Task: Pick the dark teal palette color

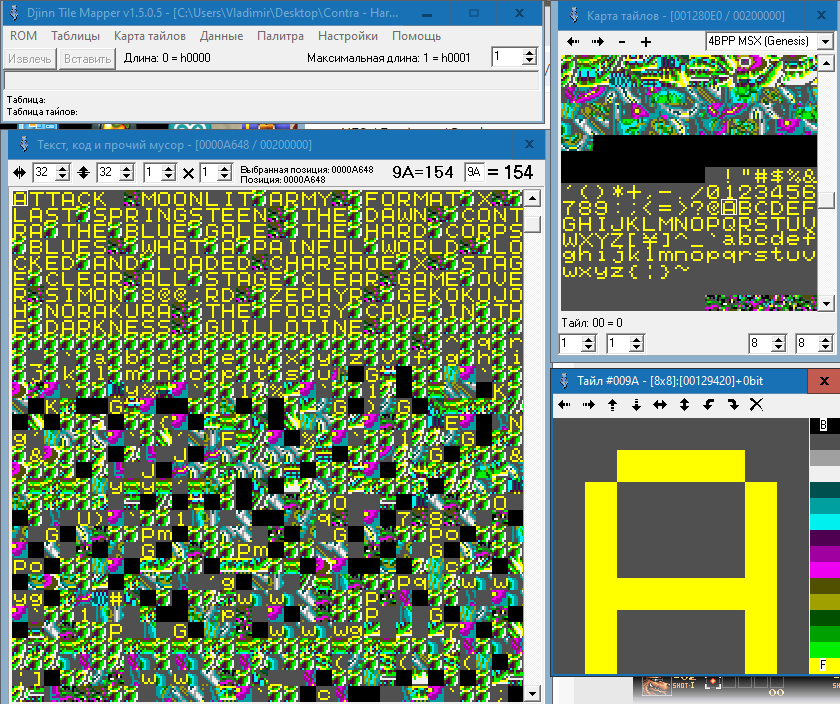Action: click(824, 490)
